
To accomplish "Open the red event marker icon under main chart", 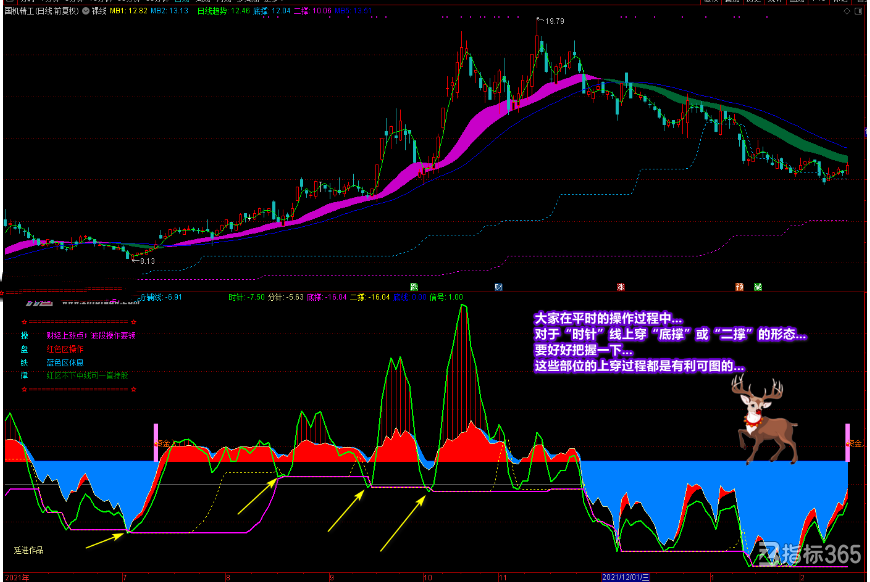I will [x=621, y=287].
